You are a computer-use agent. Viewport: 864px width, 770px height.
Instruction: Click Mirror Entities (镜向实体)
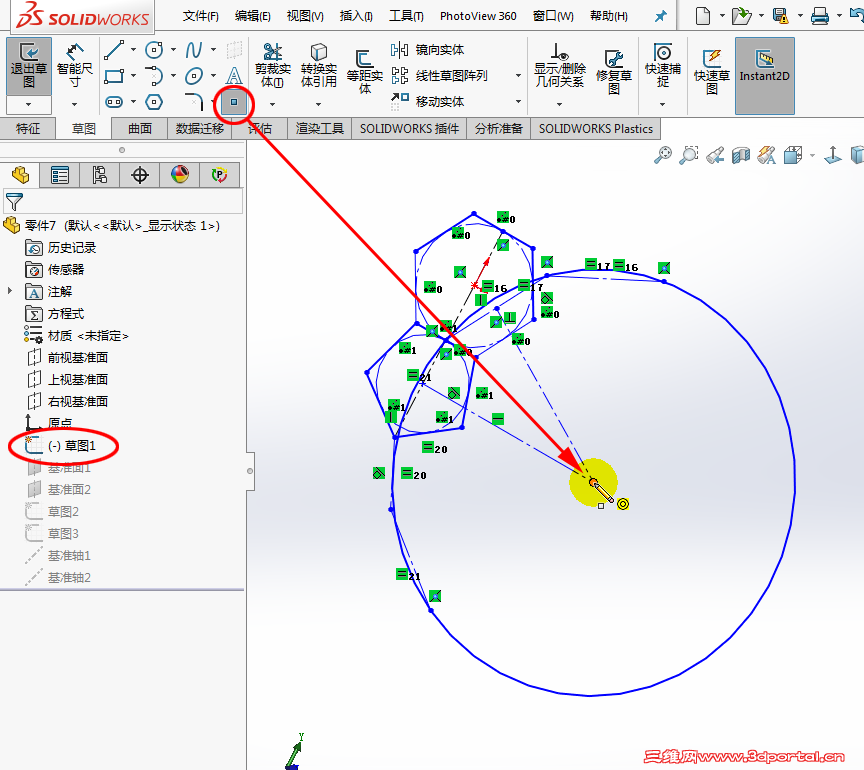click(x=428, y=50)
